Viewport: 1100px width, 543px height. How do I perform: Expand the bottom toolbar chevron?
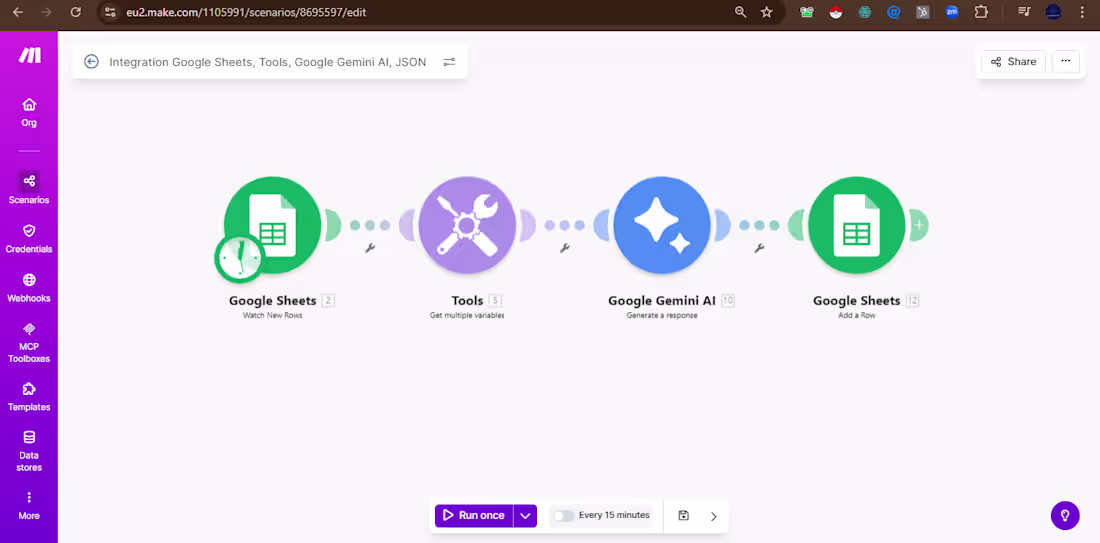tap(713, 516)
